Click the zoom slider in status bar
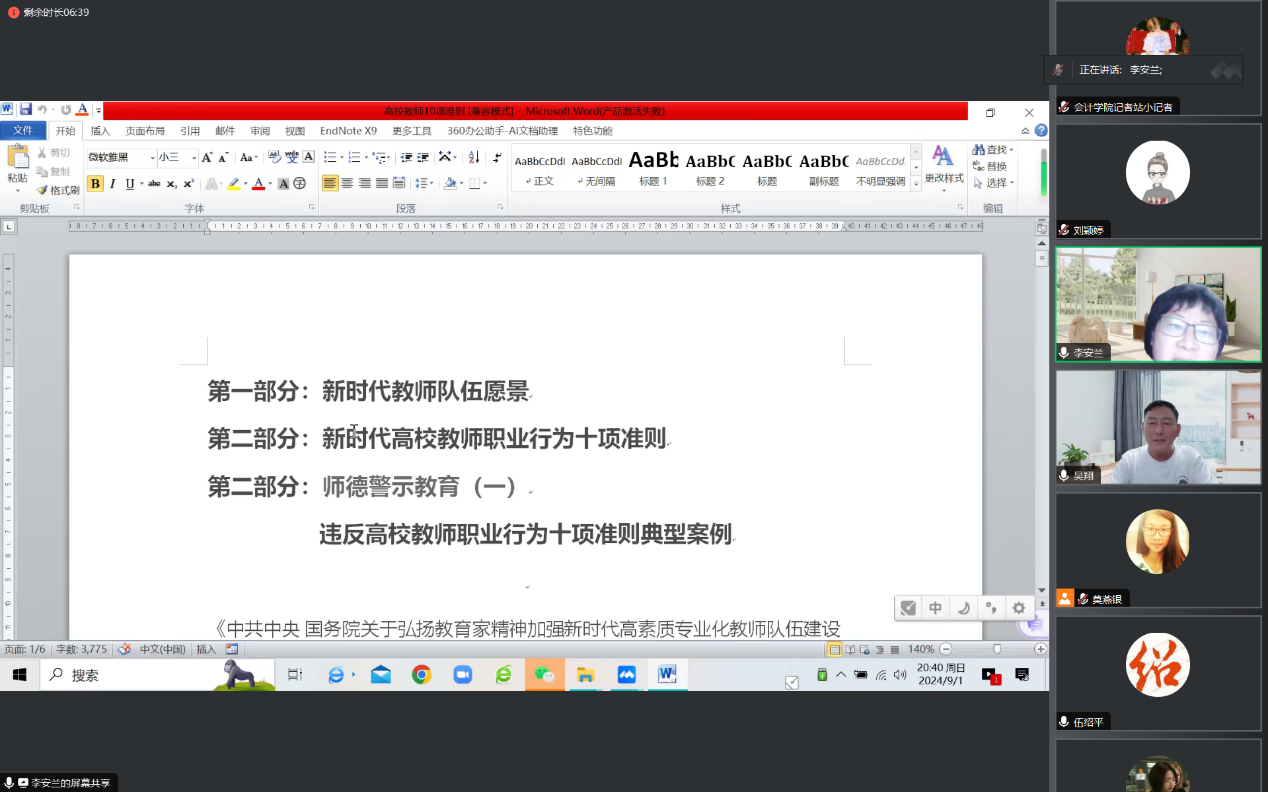 (x=996, y=649)
